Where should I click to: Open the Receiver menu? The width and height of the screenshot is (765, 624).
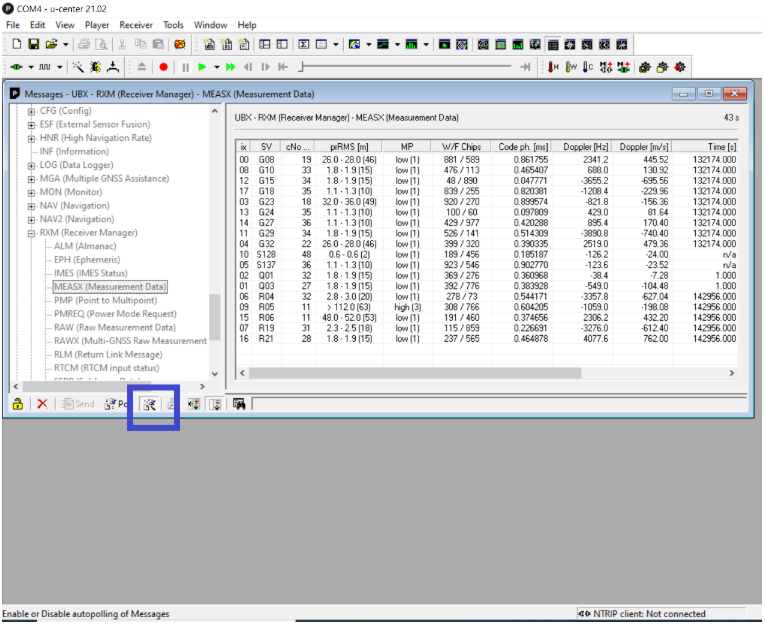click(x=136, y=25)
